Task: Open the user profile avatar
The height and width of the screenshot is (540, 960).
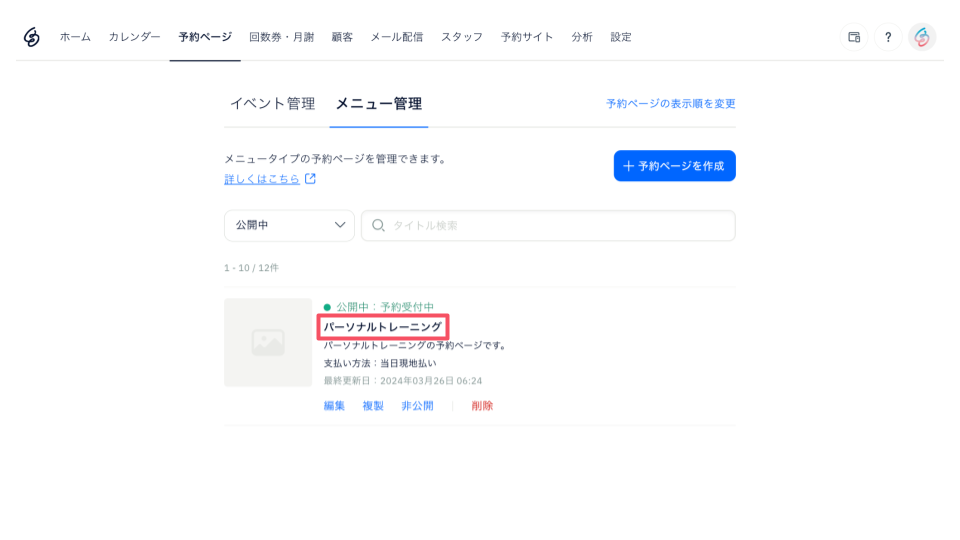Action: point(922,37)
